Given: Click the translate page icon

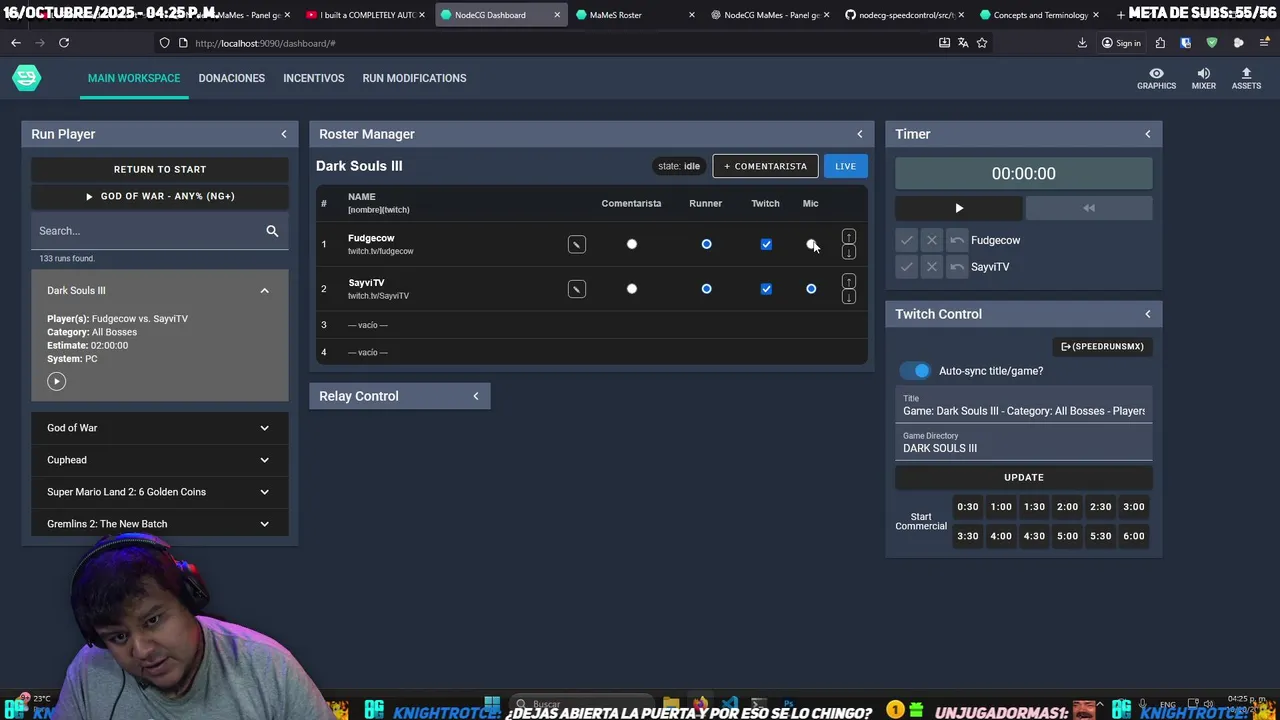Looking at the screenshot, I should 963,43.
